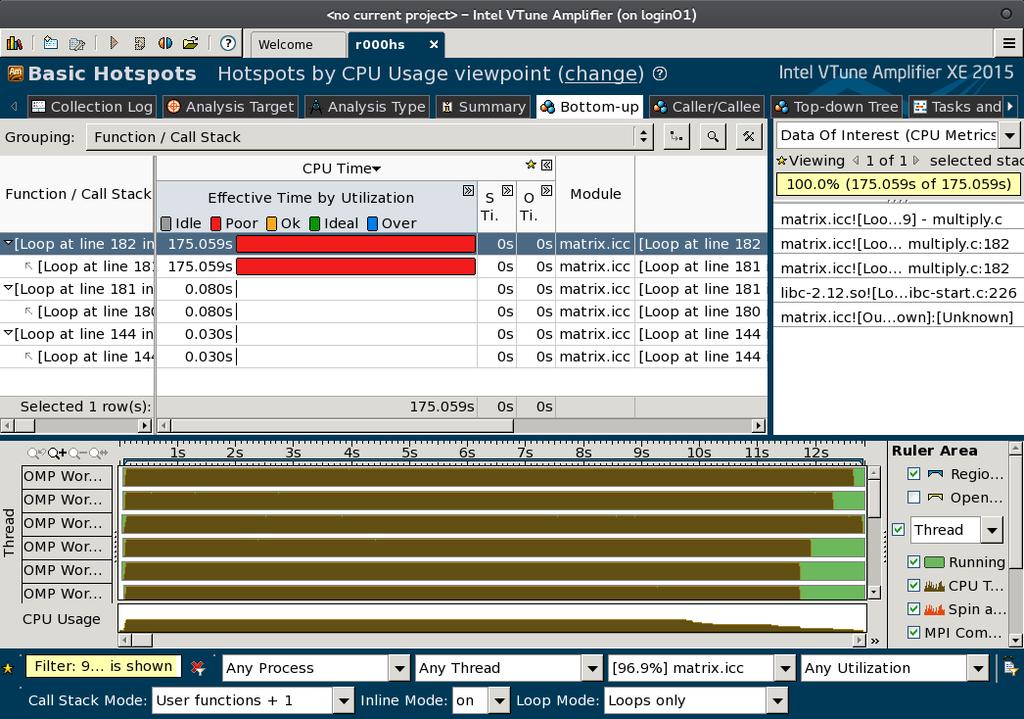The height and width of the screenshot is (719, 1024).
Task: Click the timeline vertical scrollbar down arrow
Action: click(x=874, y=592)
